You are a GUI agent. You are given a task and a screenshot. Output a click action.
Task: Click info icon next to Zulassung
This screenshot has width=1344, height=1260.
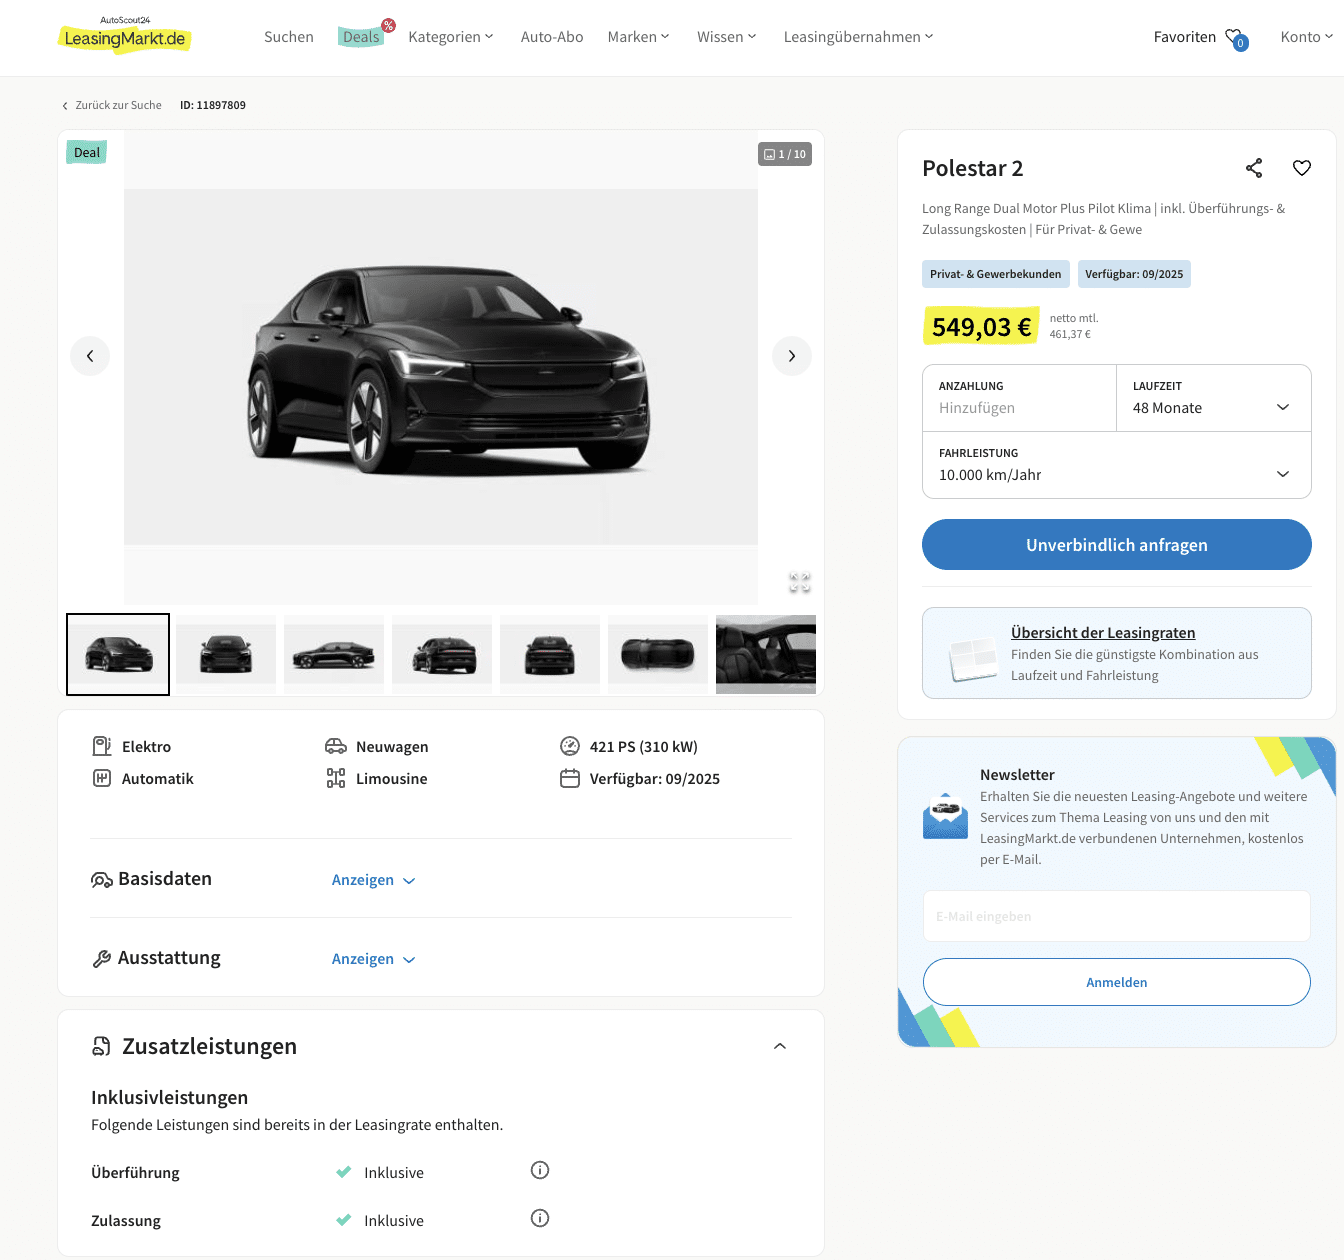(540, 1218)
